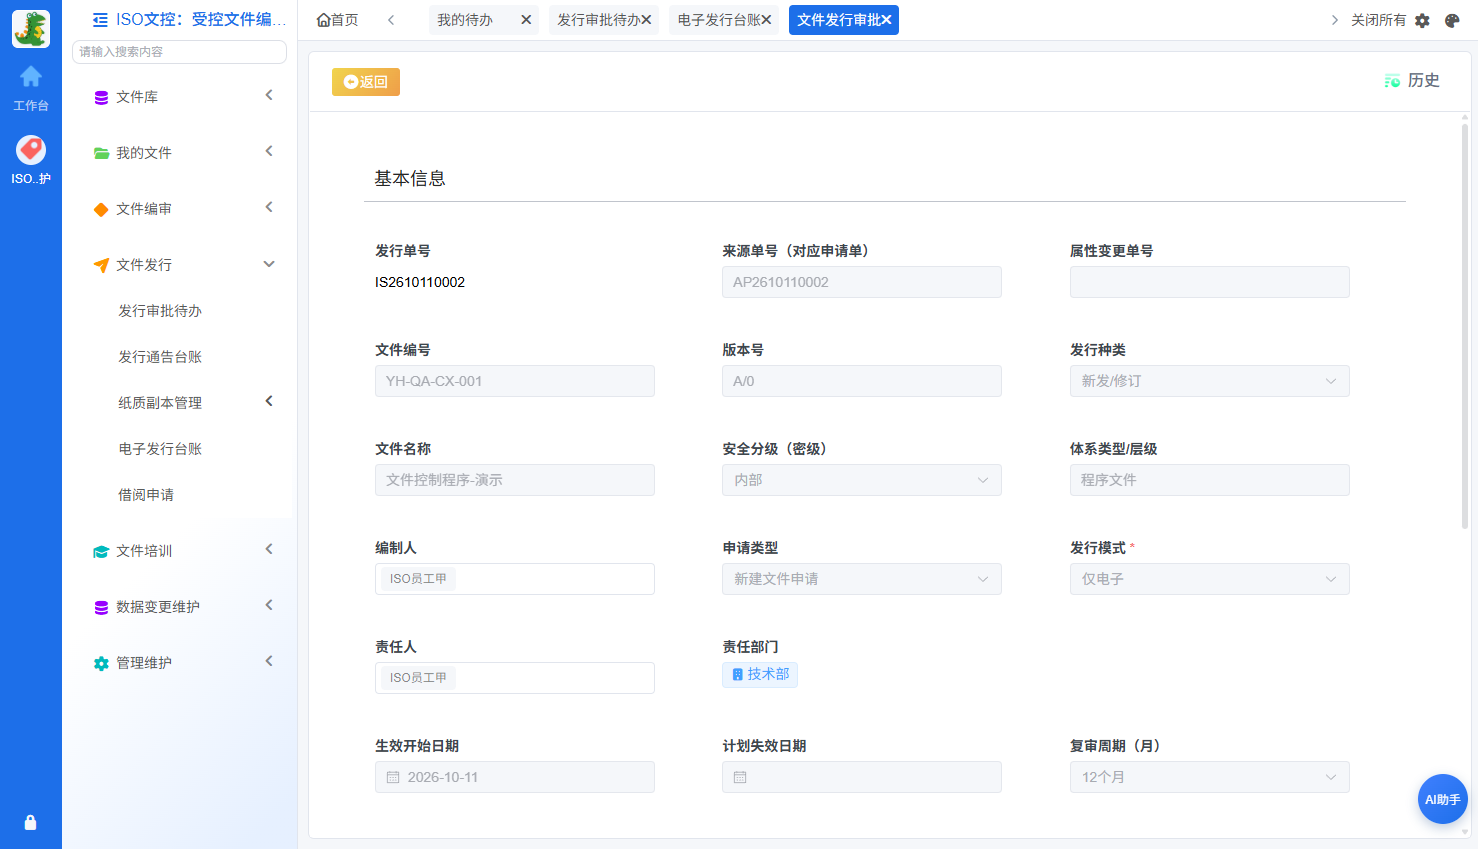
Task: Open the 历史 history view
Action: pos(1412,81)
